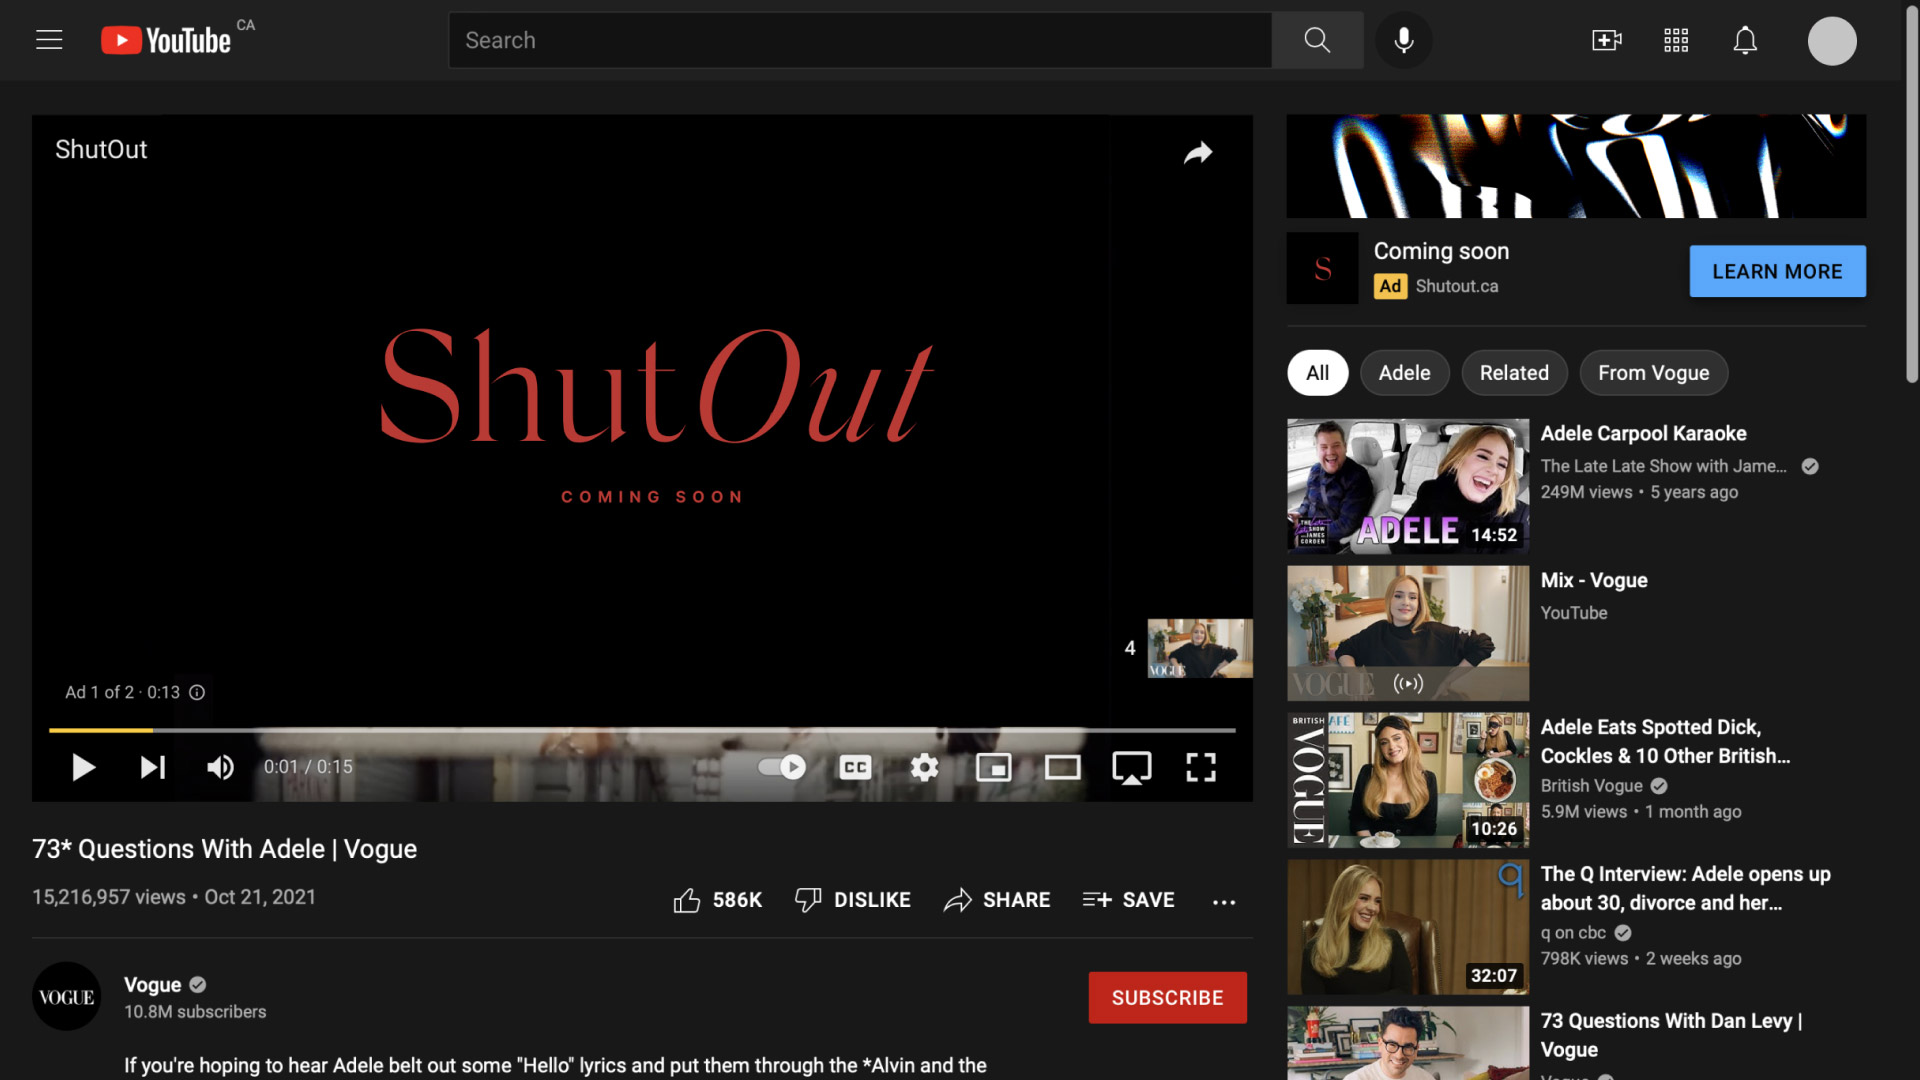Click the LEARN MORE ad button

[x=1777, y=271]
